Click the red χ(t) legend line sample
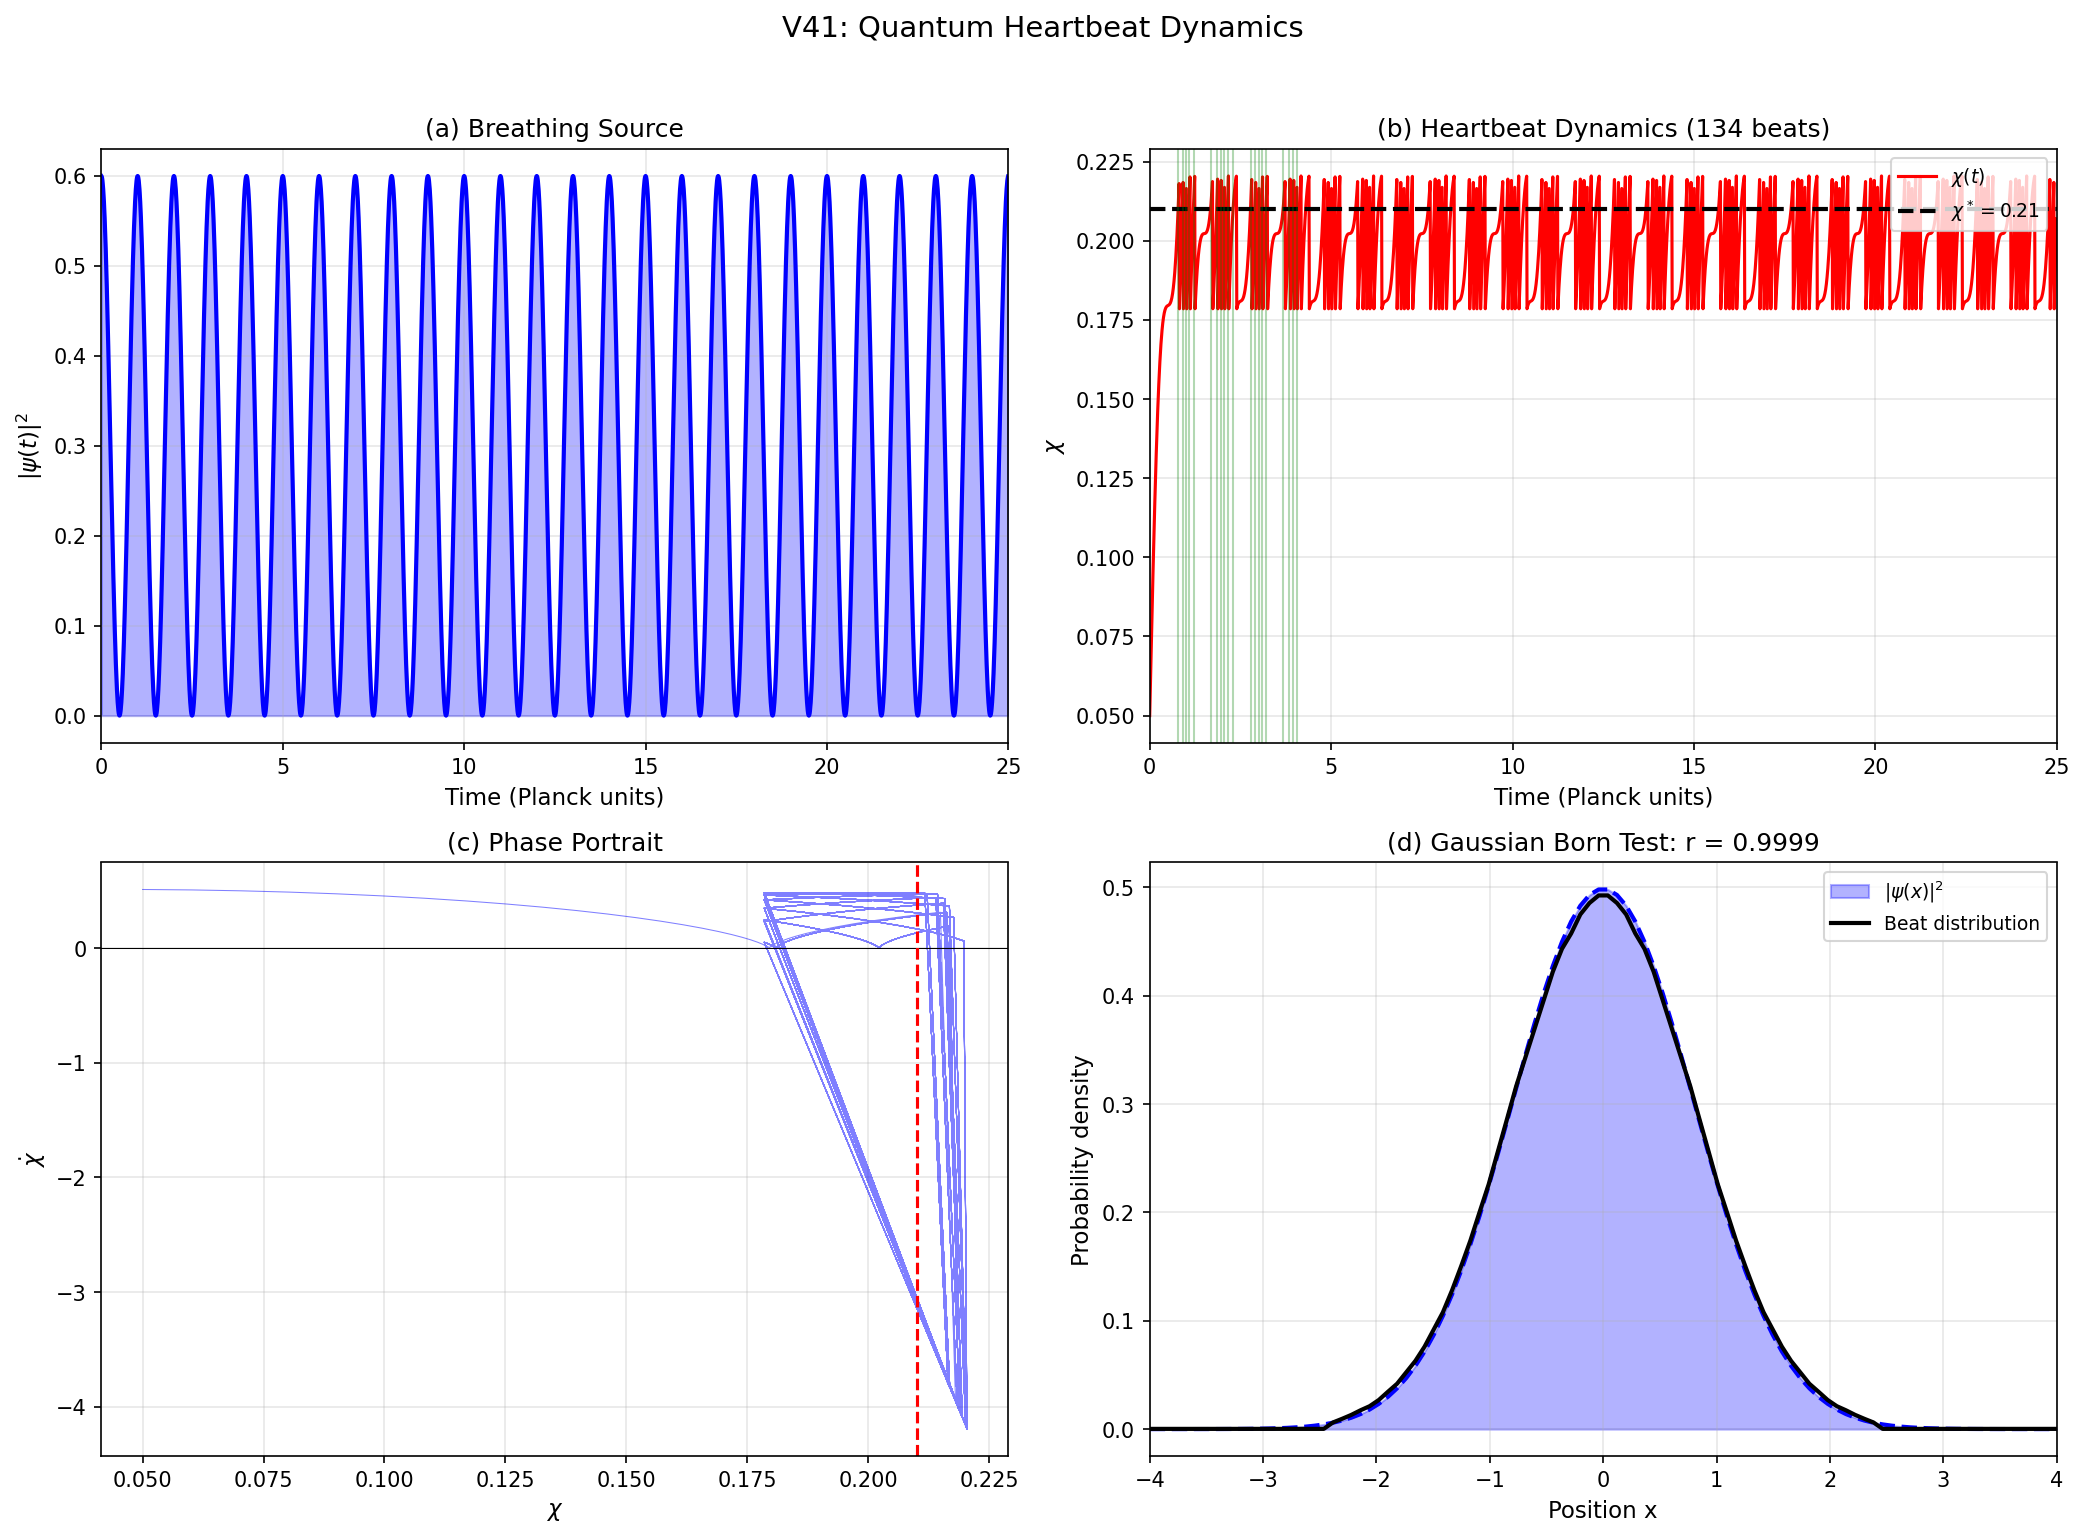The image size is (2085, 1537). [1916, 177]
